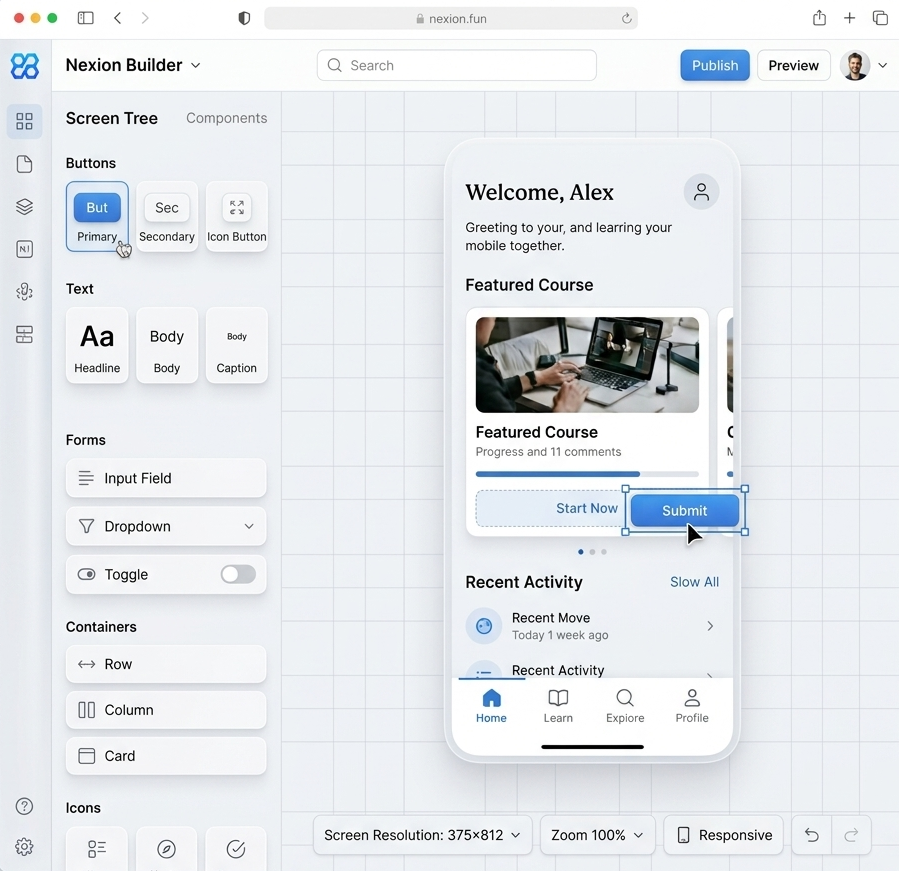
Task: Click the user avatar photo
Action: pos(855,65)
